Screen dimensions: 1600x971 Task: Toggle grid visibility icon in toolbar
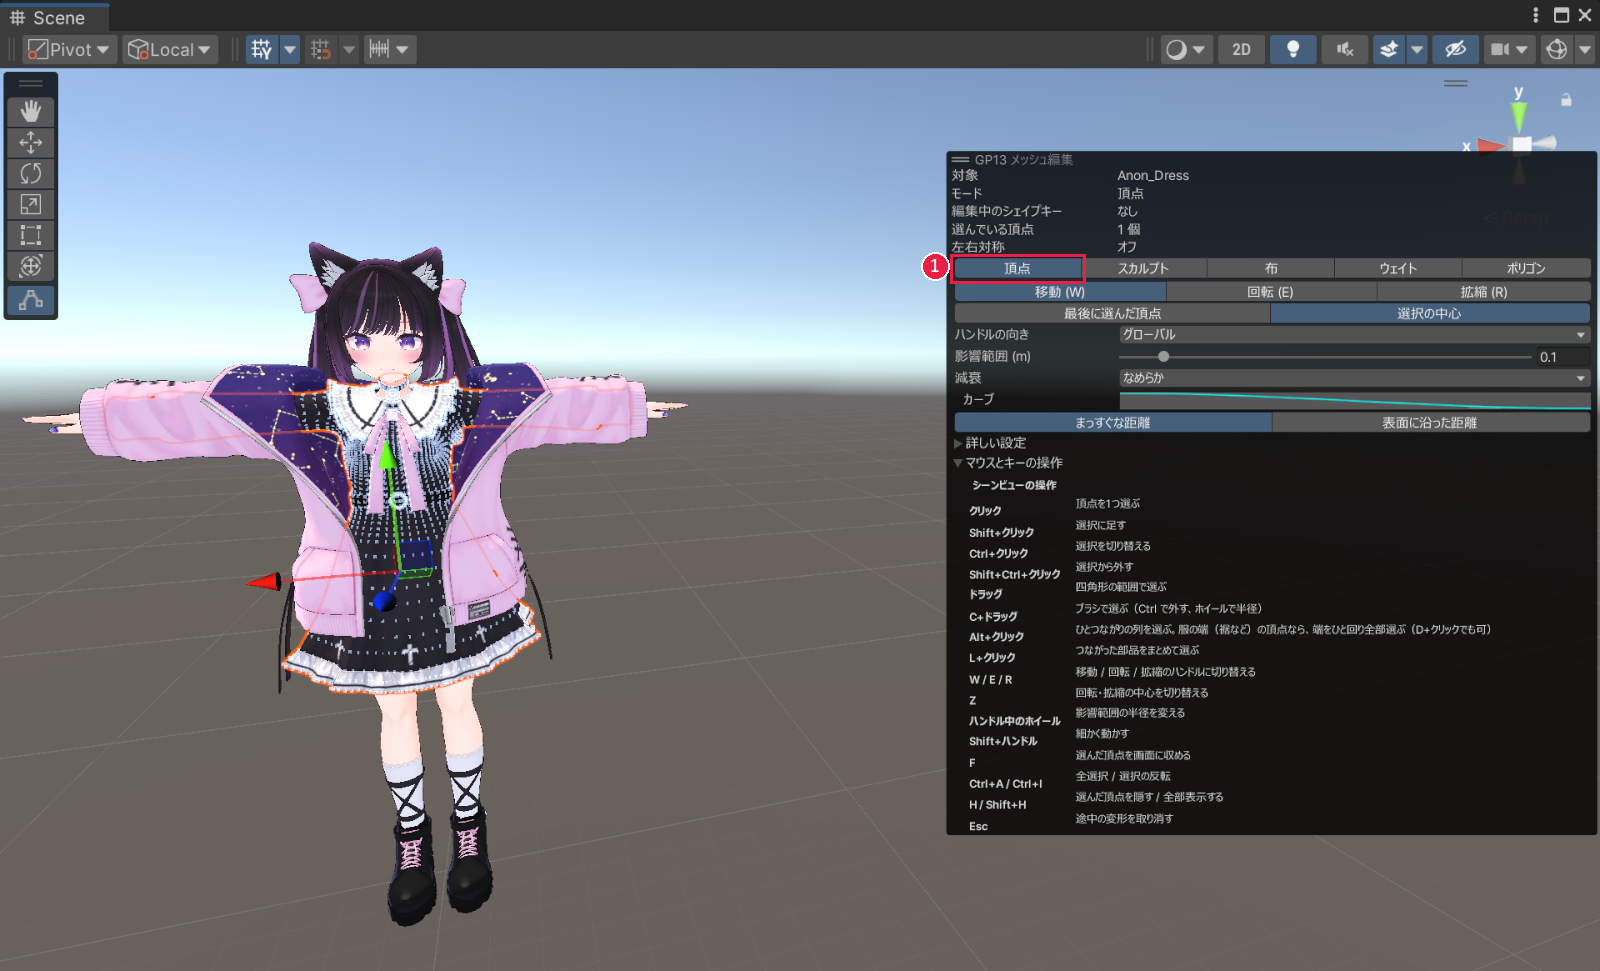click(262, 49)
